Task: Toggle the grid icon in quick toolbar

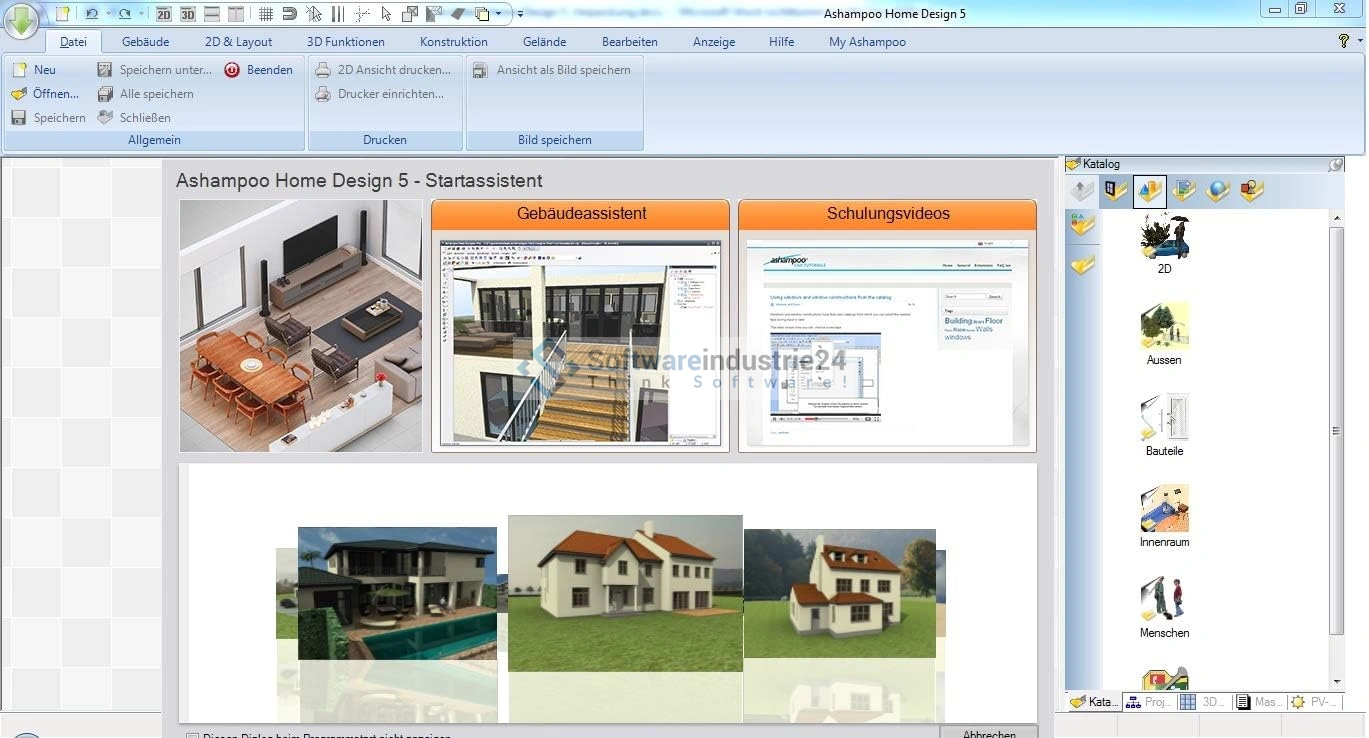Action: (x=265, y=14)
